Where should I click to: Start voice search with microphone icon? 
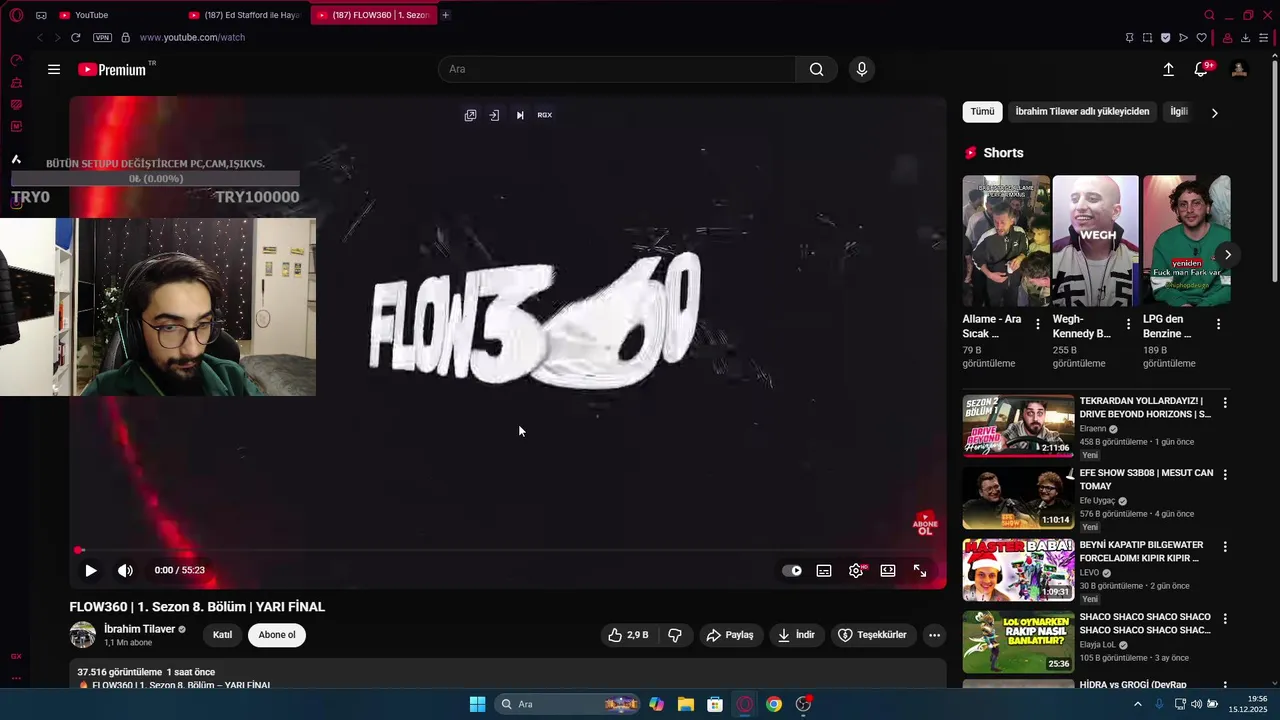[862, 69]
